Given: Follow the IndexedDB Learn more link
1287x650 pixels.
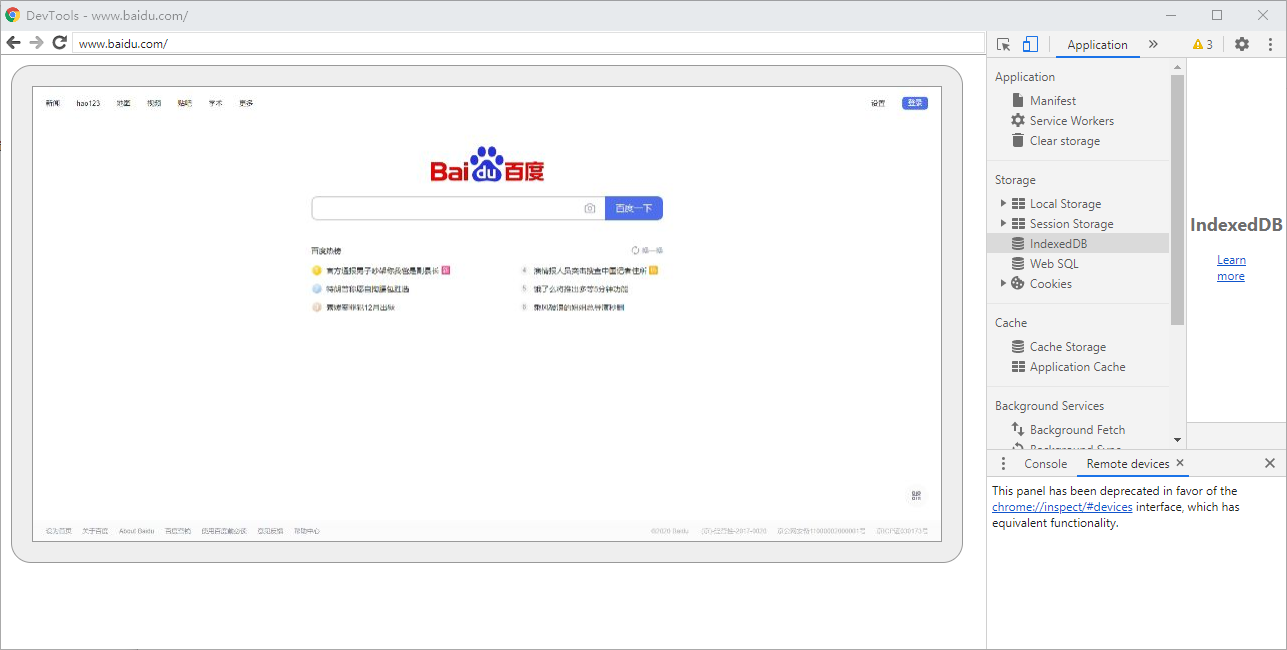Looking at the screenshot, I should pos(1231,268).
